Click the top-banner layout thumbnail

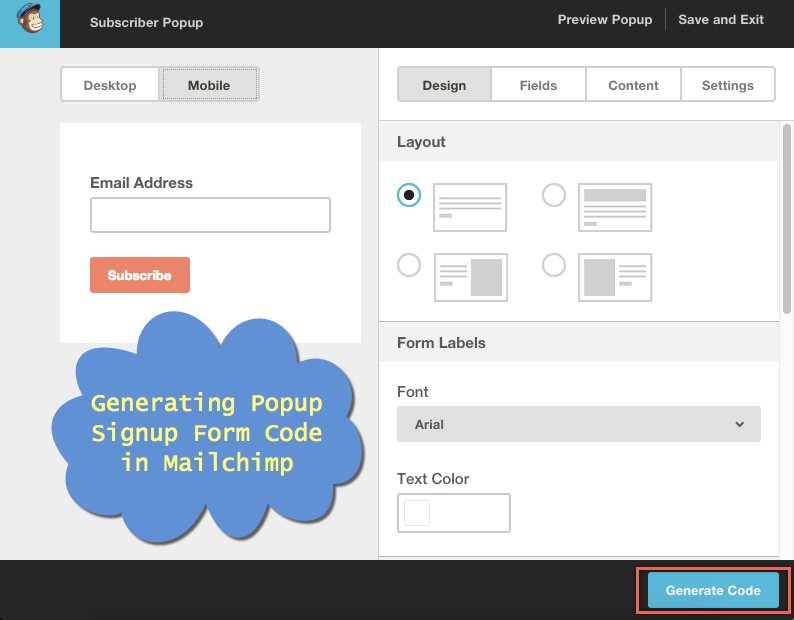(x=615, y=208)
